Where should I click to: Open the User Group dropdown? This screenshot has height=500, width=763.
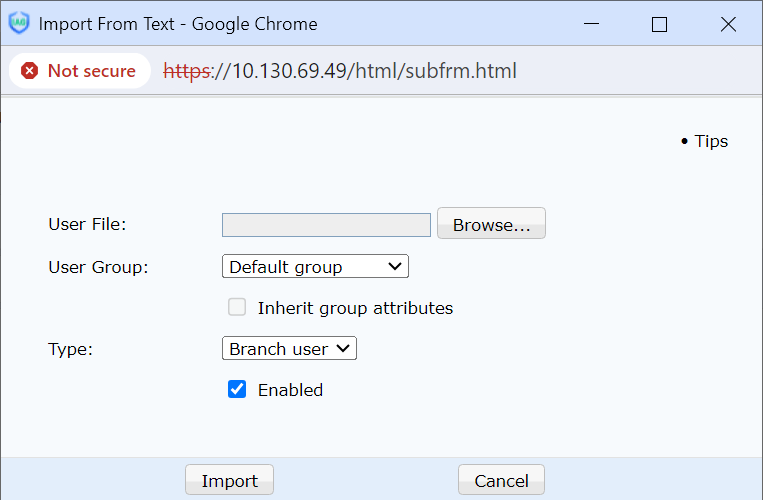(x=315, y=266)
